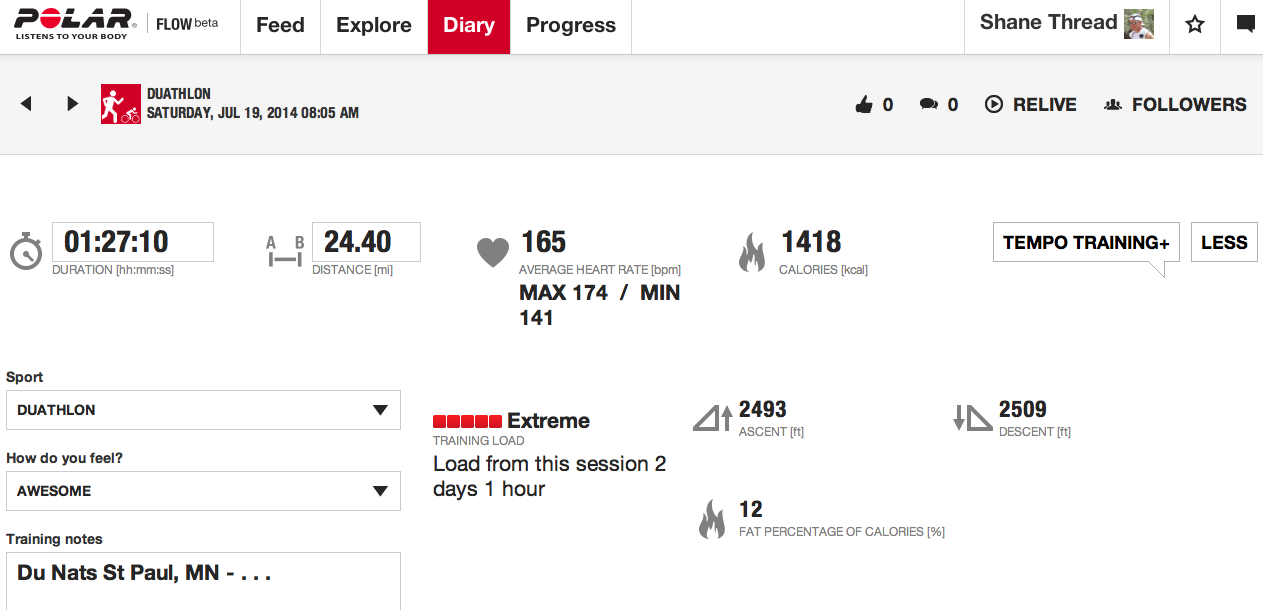Go to the Progress tab
The height and width of the screenshot is (610, 1263).
click(571, 26)
